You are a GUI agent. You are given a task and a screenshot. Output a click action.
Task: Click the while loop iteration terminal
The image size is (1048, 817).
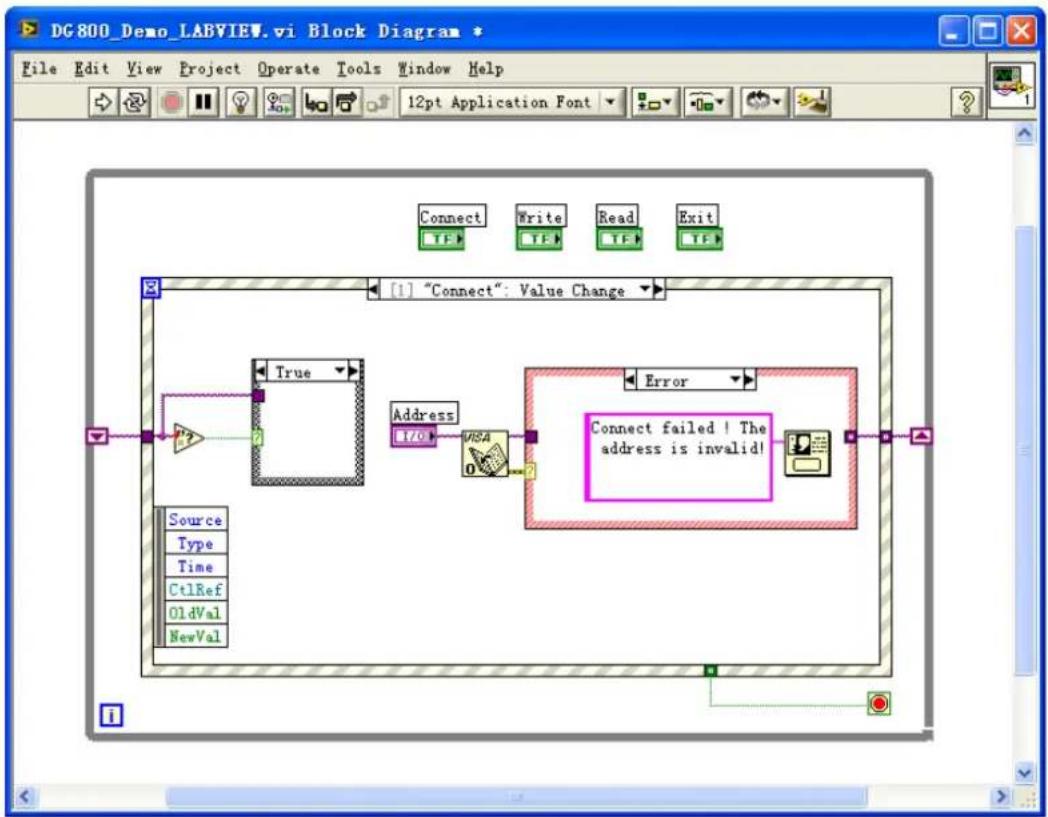coord(111,715)
